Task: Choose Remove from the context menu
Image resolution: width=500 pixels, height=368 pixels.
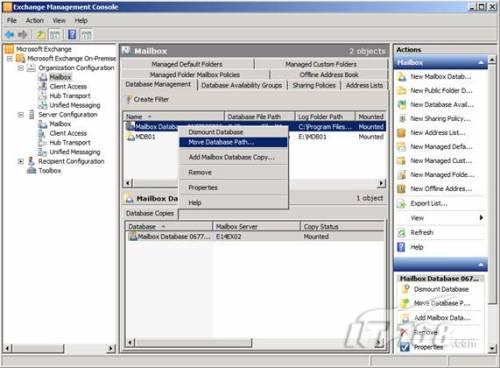Action: pos(233,172)
